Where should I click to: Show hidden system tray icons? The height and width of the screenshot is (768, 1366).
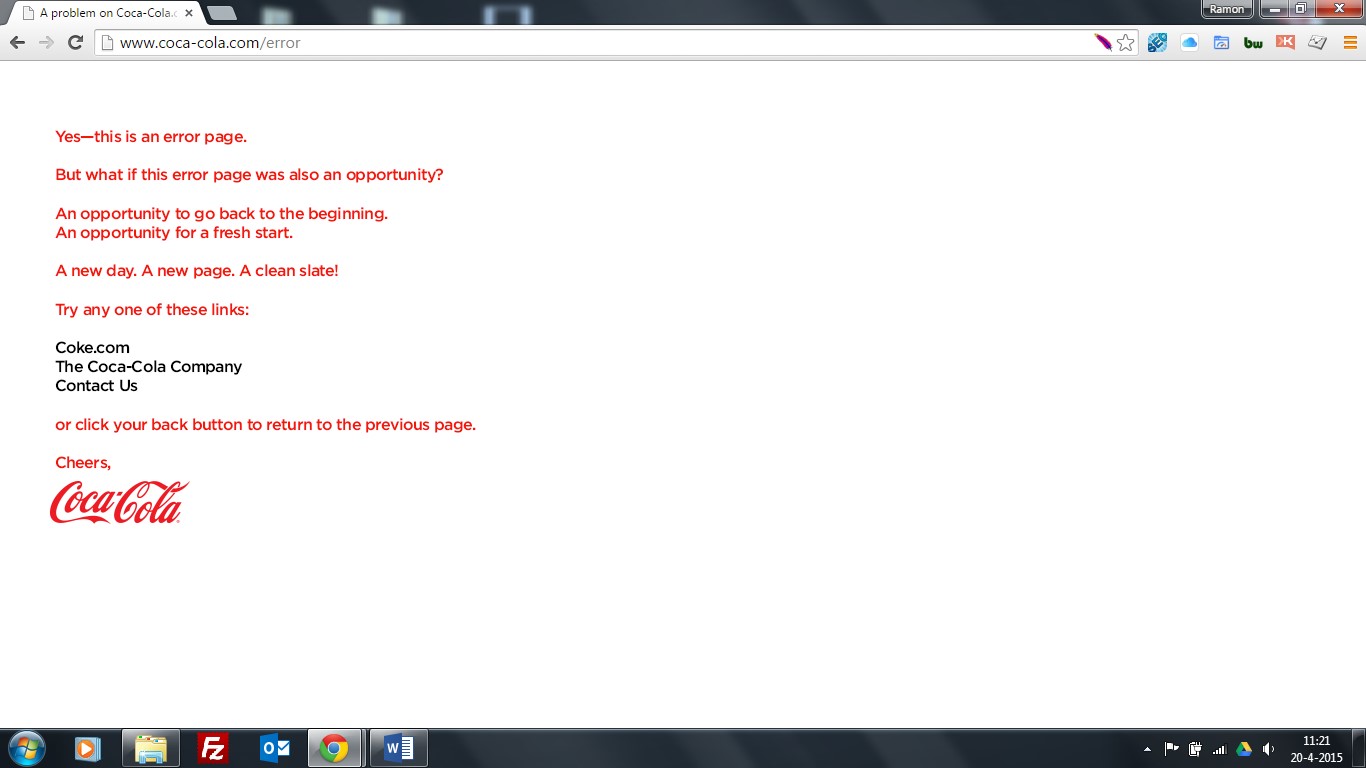[1146, 749]
